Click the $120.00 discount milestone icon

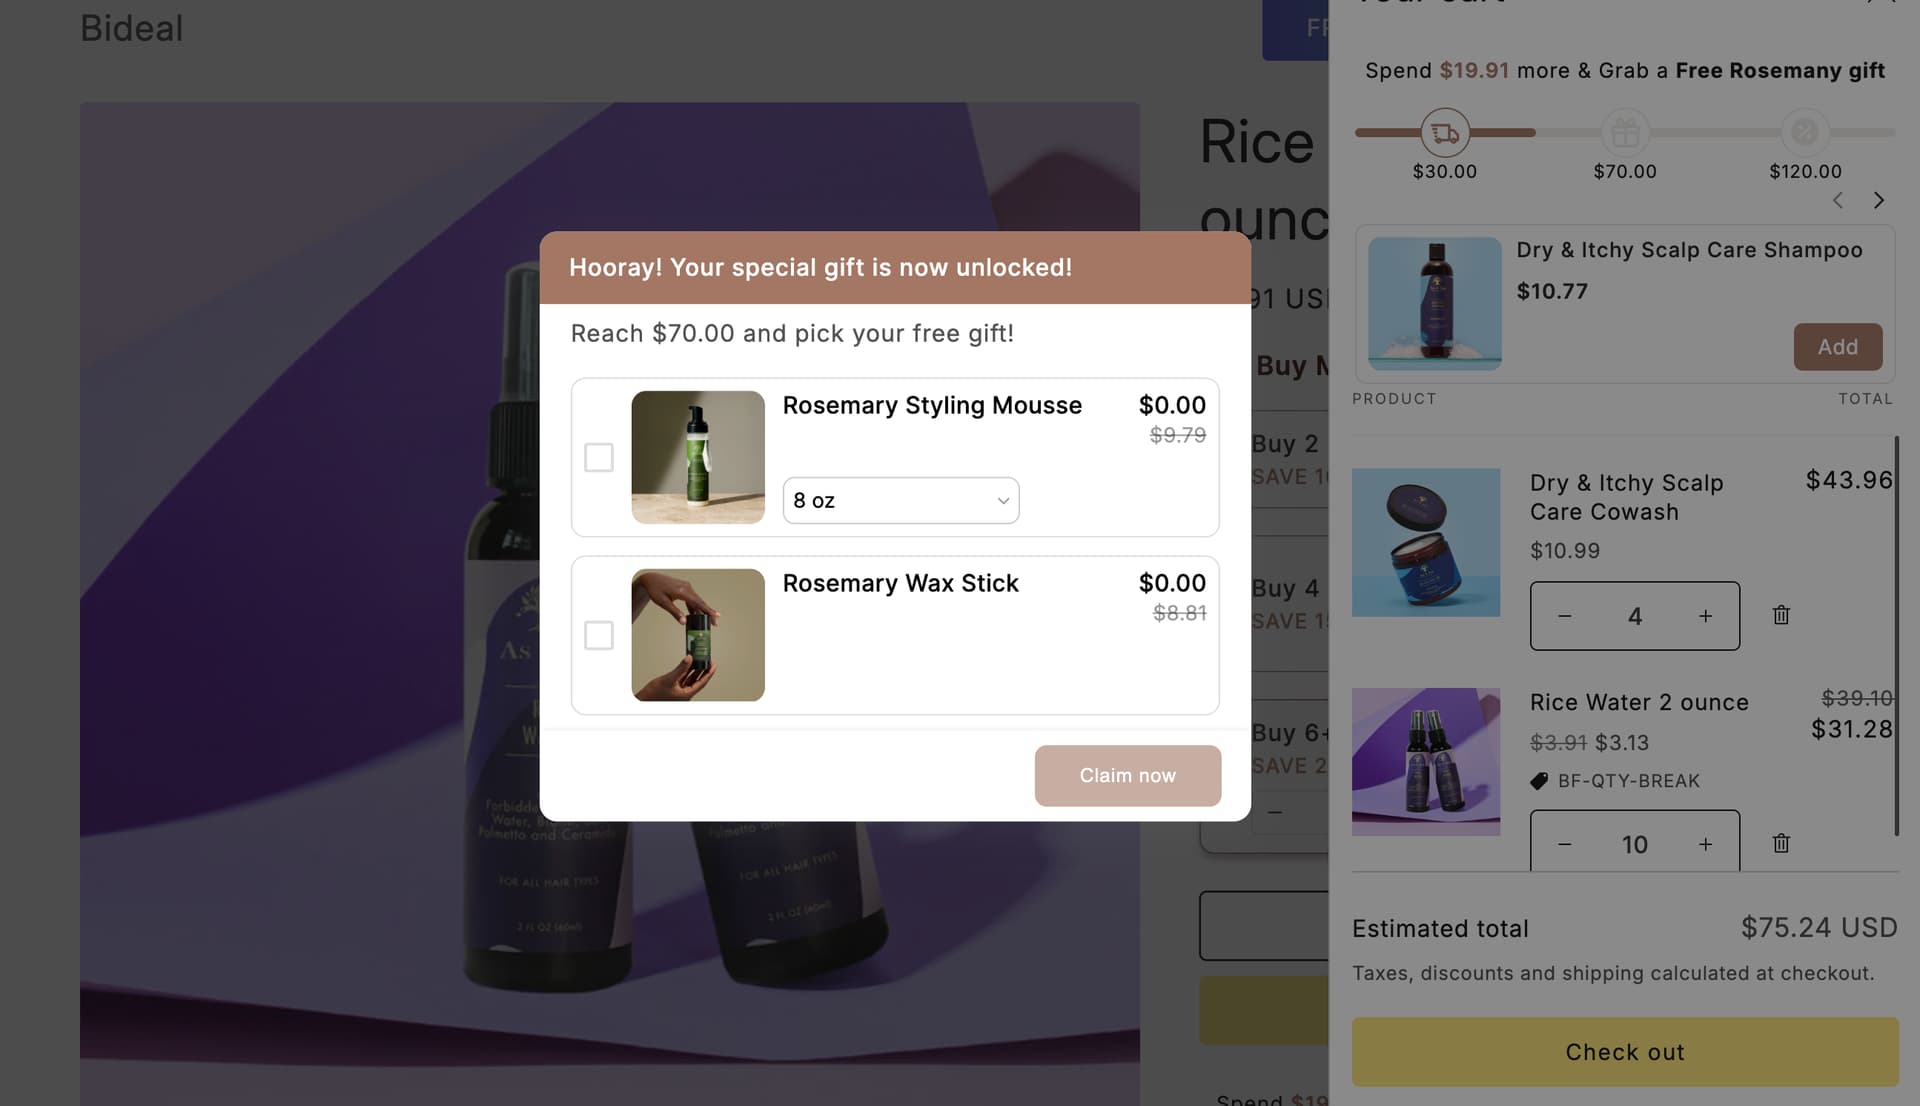pos(1805,132)
